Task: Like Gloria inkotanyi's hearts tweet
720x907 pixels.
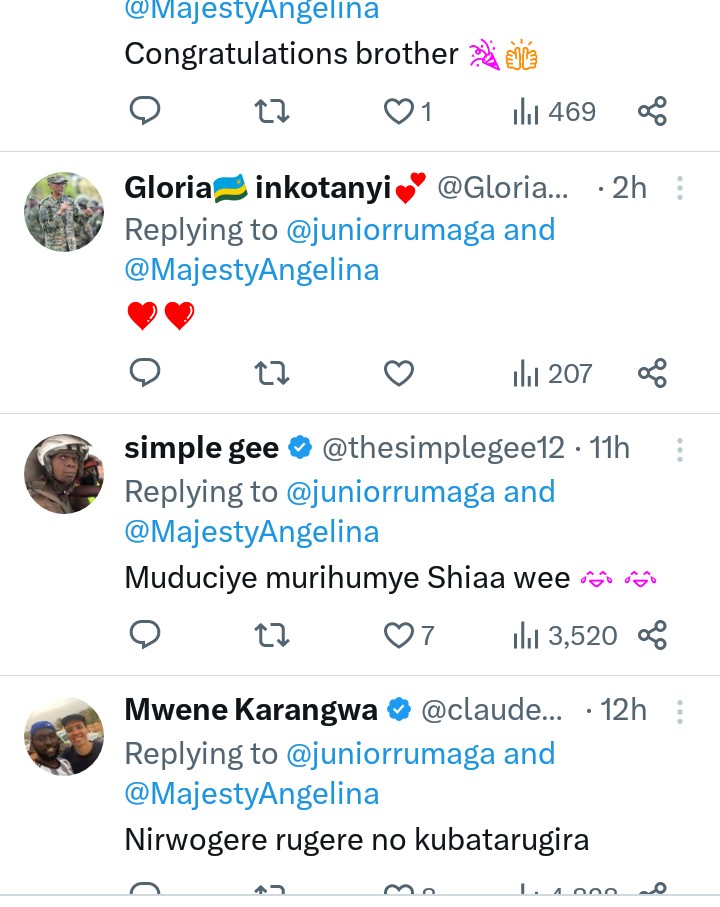Action: click(399, 373)
